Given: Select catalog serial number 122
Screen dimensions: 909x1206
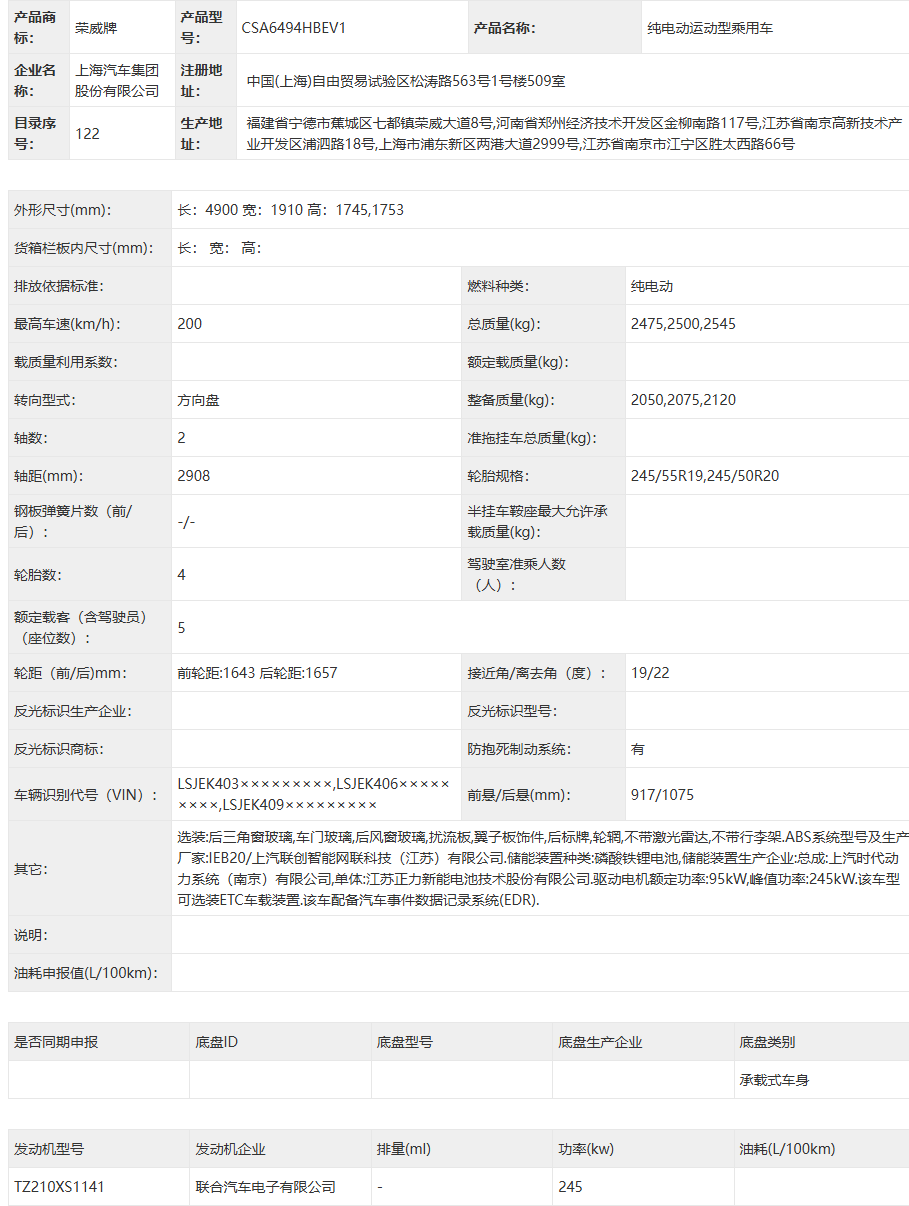Looking at the screenshot, I should point(88,133).
